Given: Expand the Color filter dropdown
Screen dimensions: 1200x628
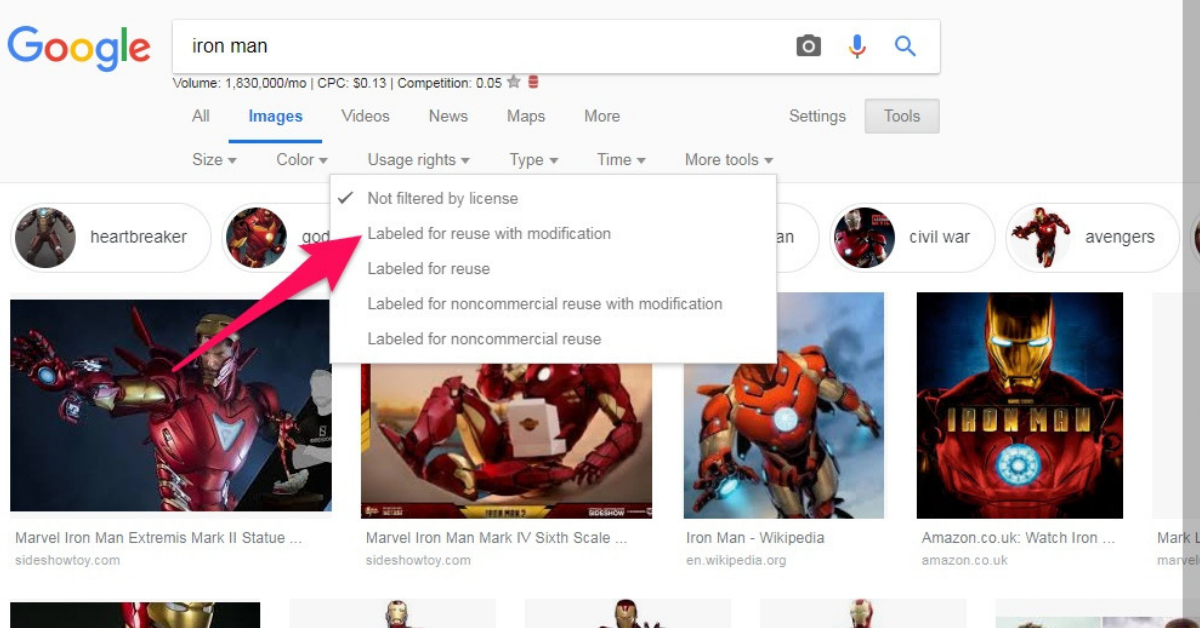Looking at the screenshot, I should (x=302, y=160).
